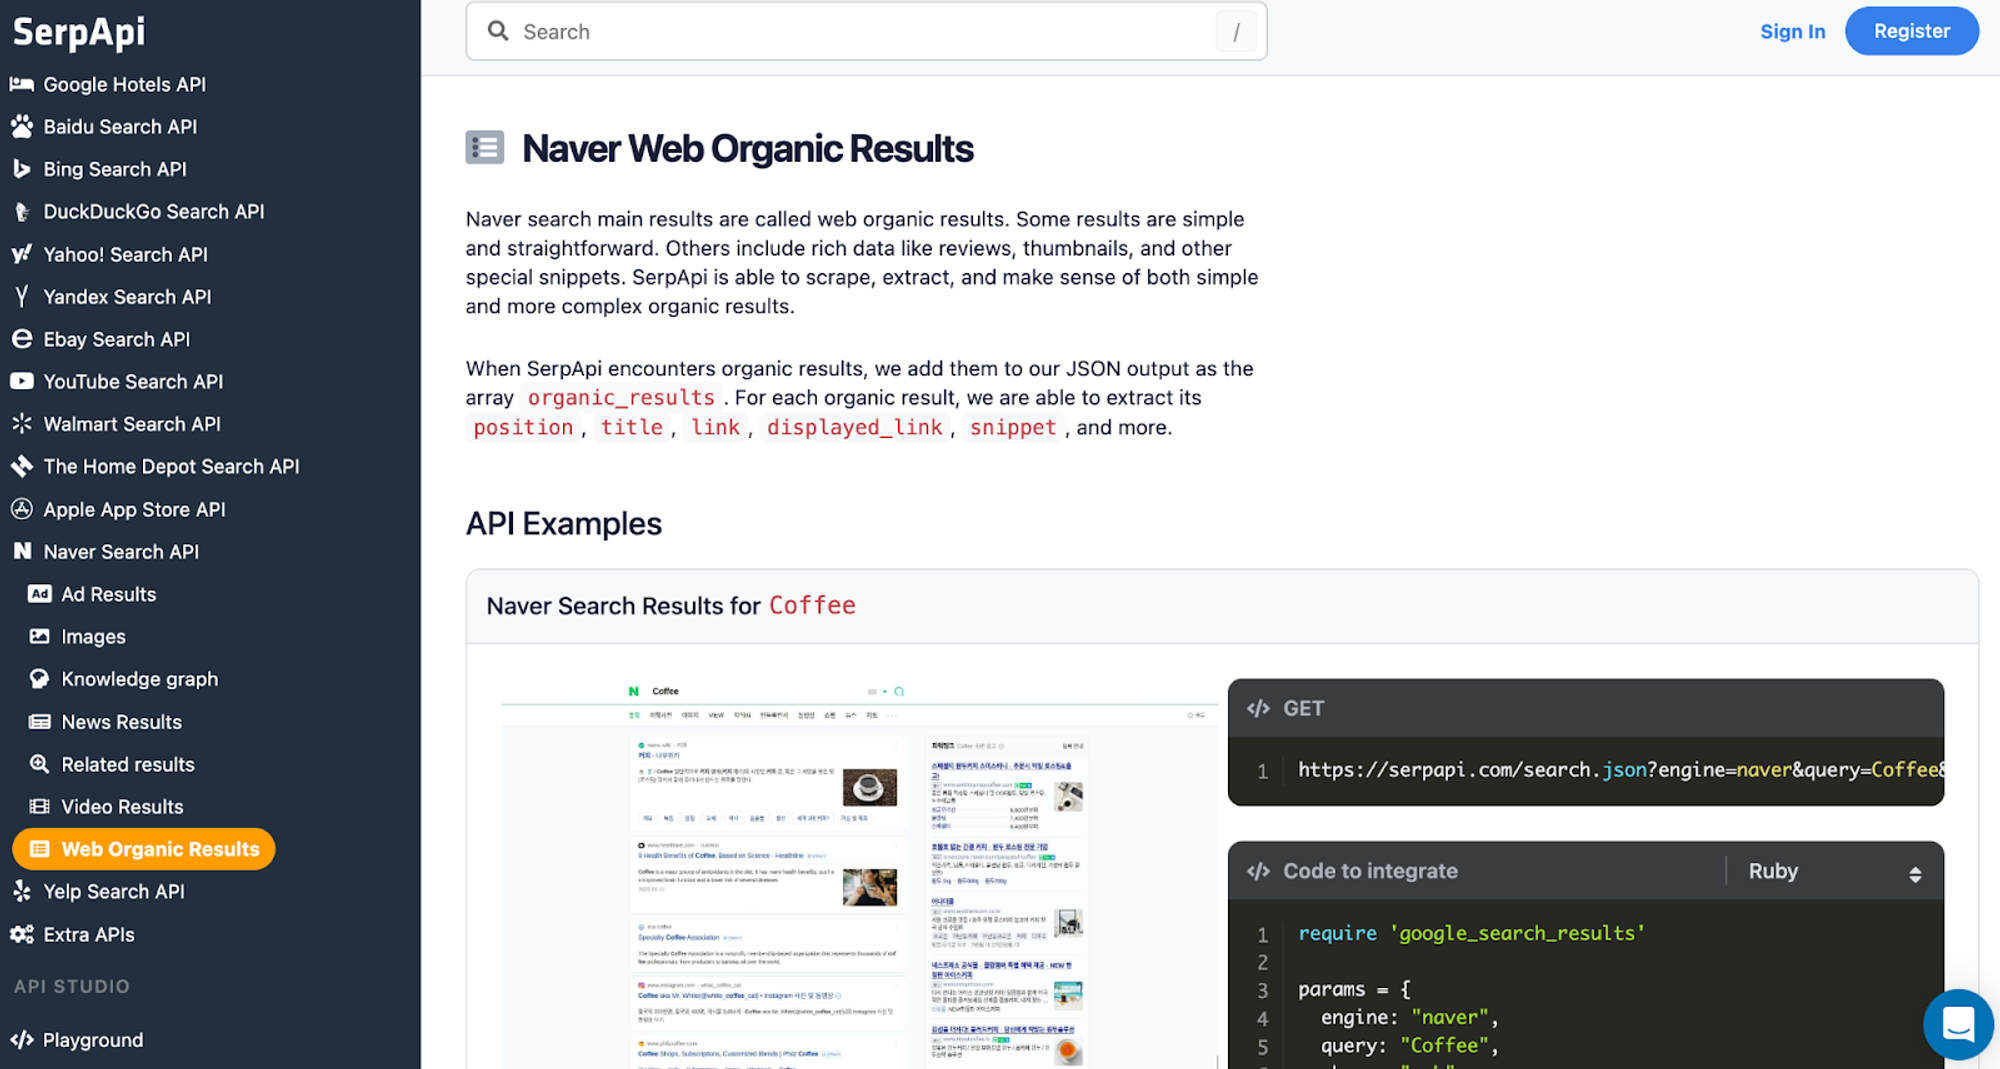Click the YouTube play icon
The image size is (2000, 1069).
click(22, 381)
